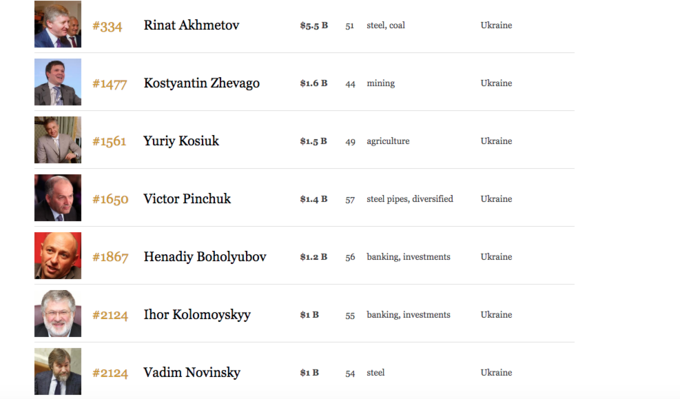The width and height of the screenshot is (680, 399).
Task: Select Yuriy Kosiuk's photo thumbnail
Action: 58,140
